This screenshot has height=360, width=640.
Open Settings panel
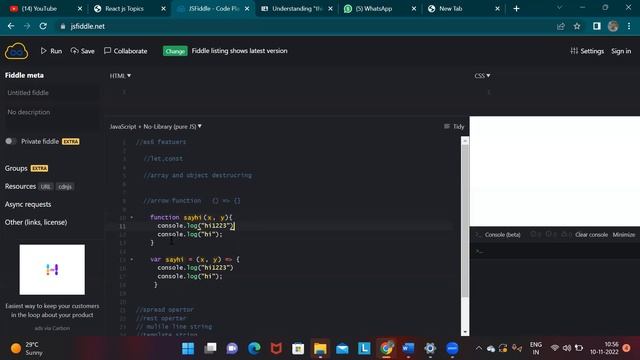587,51
